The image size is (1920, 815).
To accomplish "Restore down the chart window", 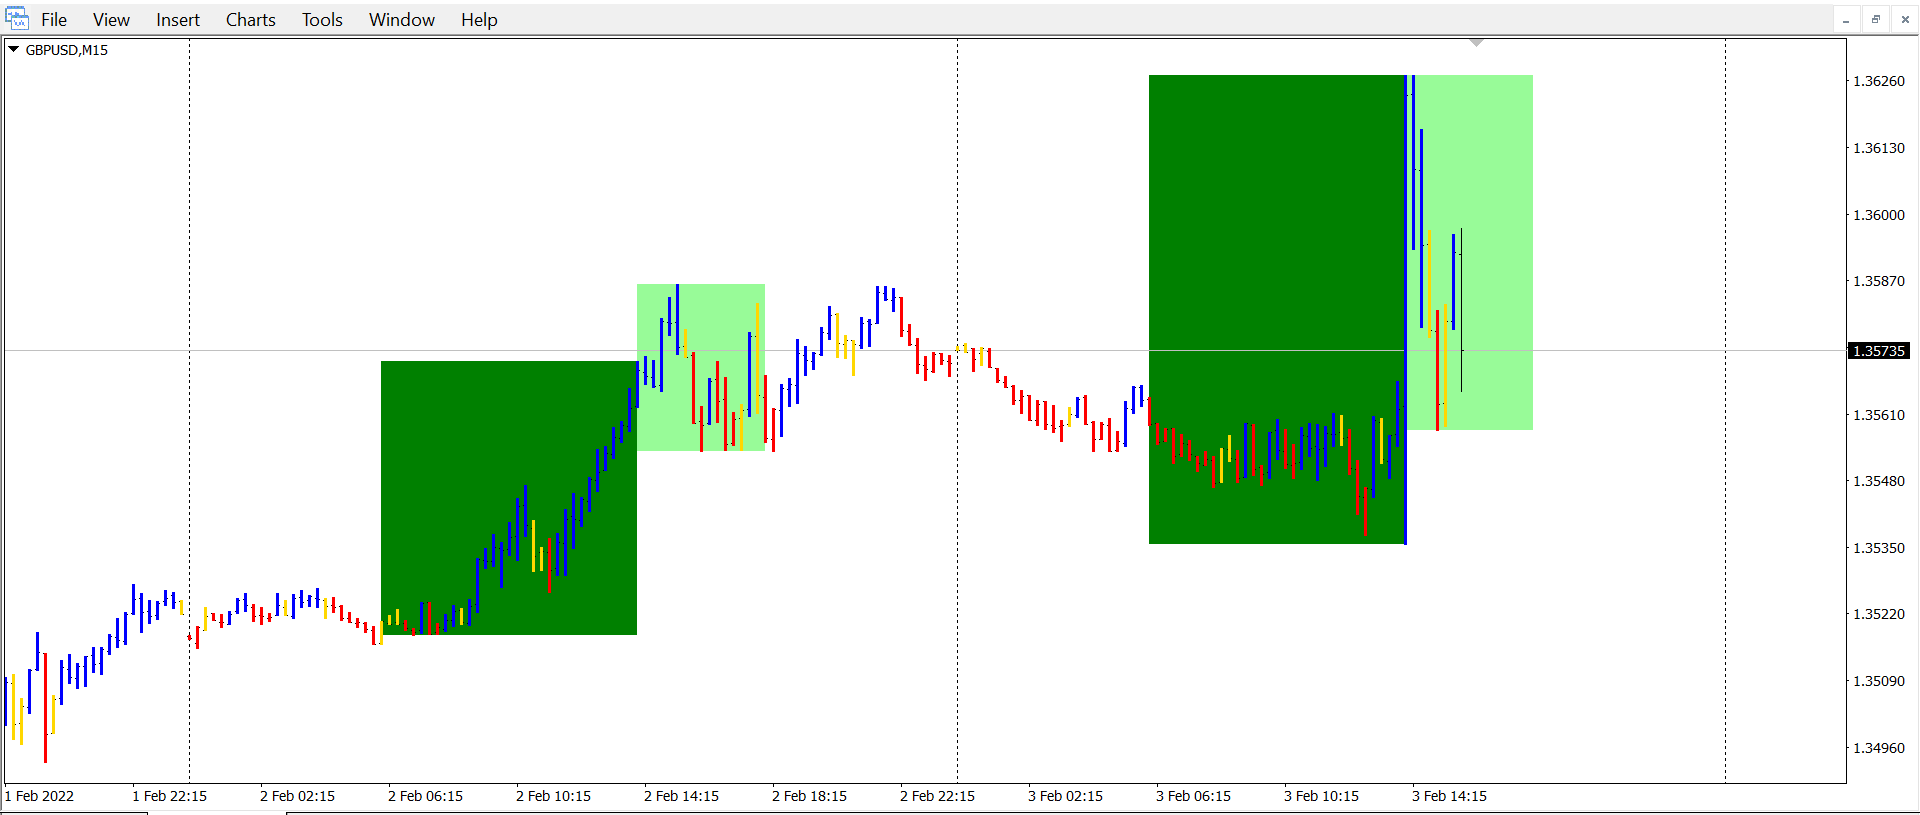I will 1876,20.
